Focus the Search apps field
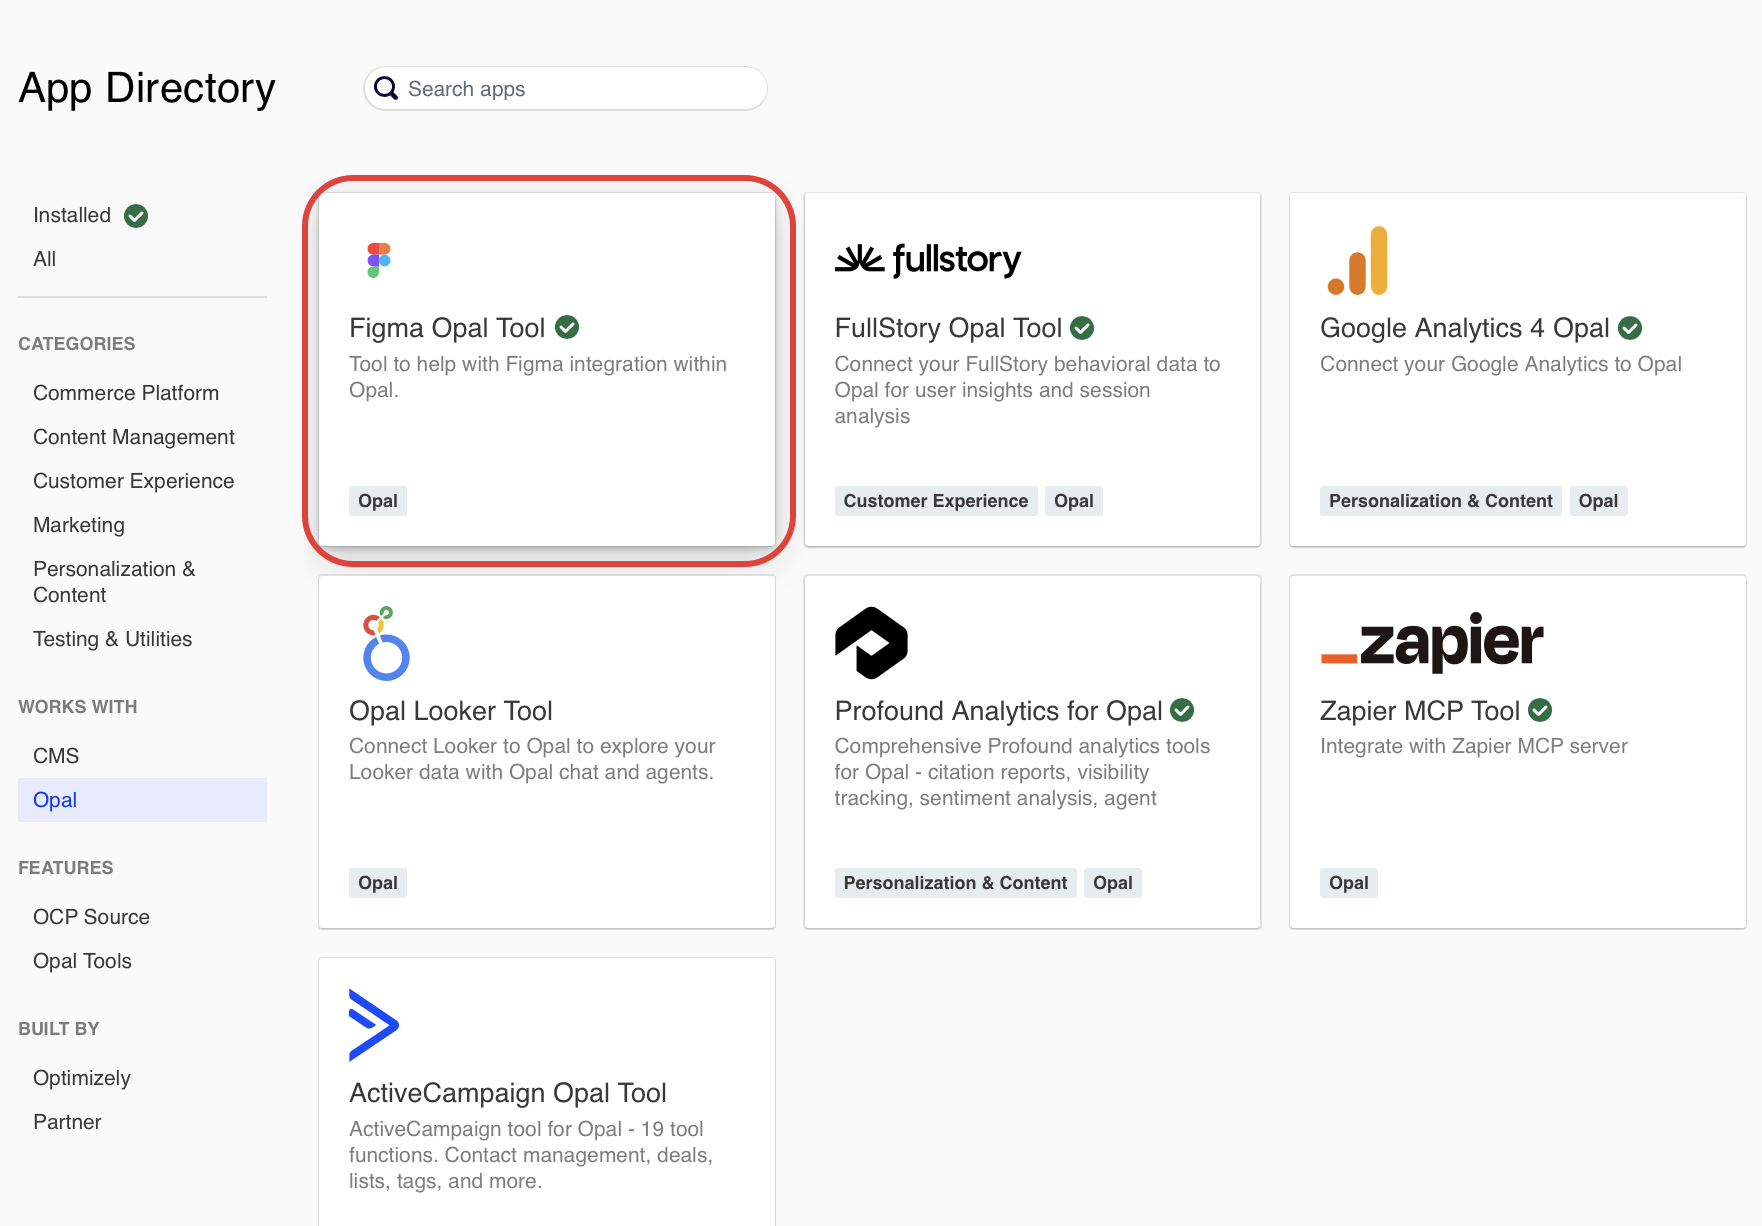 (566, 89)
